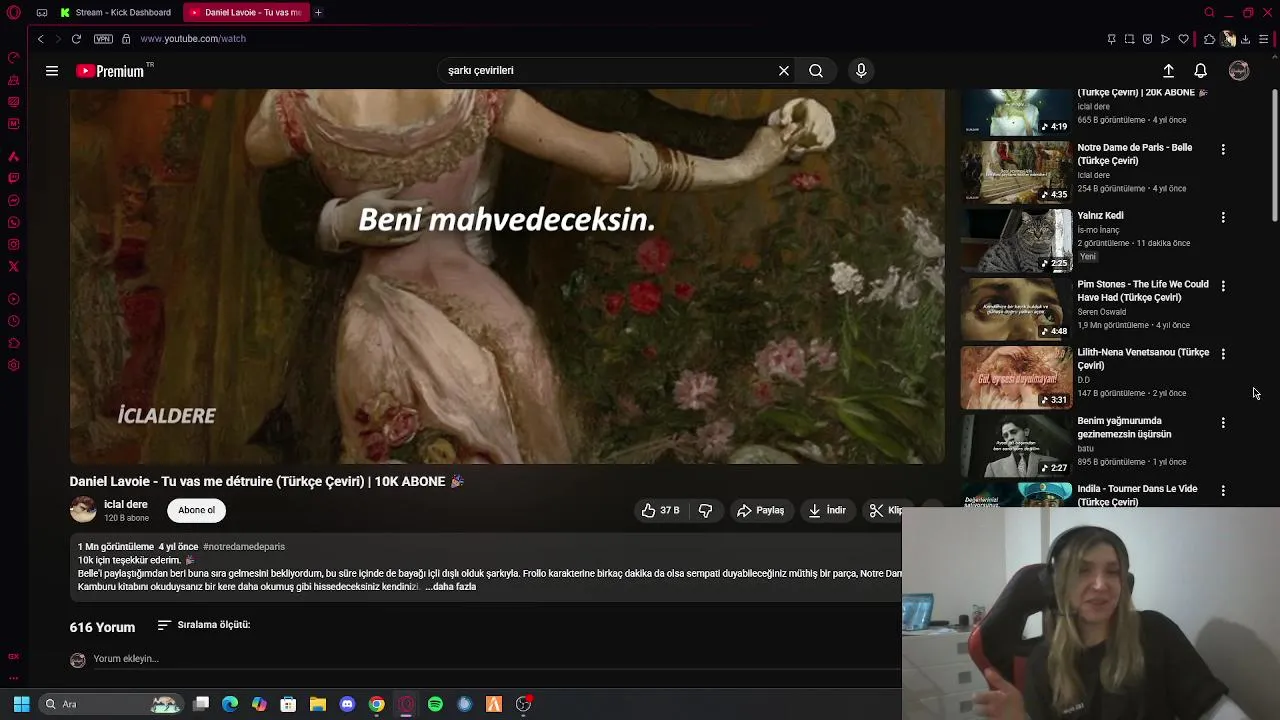This screenshot has width=1280, height=720.
Task: Go to YouTube Premium home logo
Action: [111, 71]
